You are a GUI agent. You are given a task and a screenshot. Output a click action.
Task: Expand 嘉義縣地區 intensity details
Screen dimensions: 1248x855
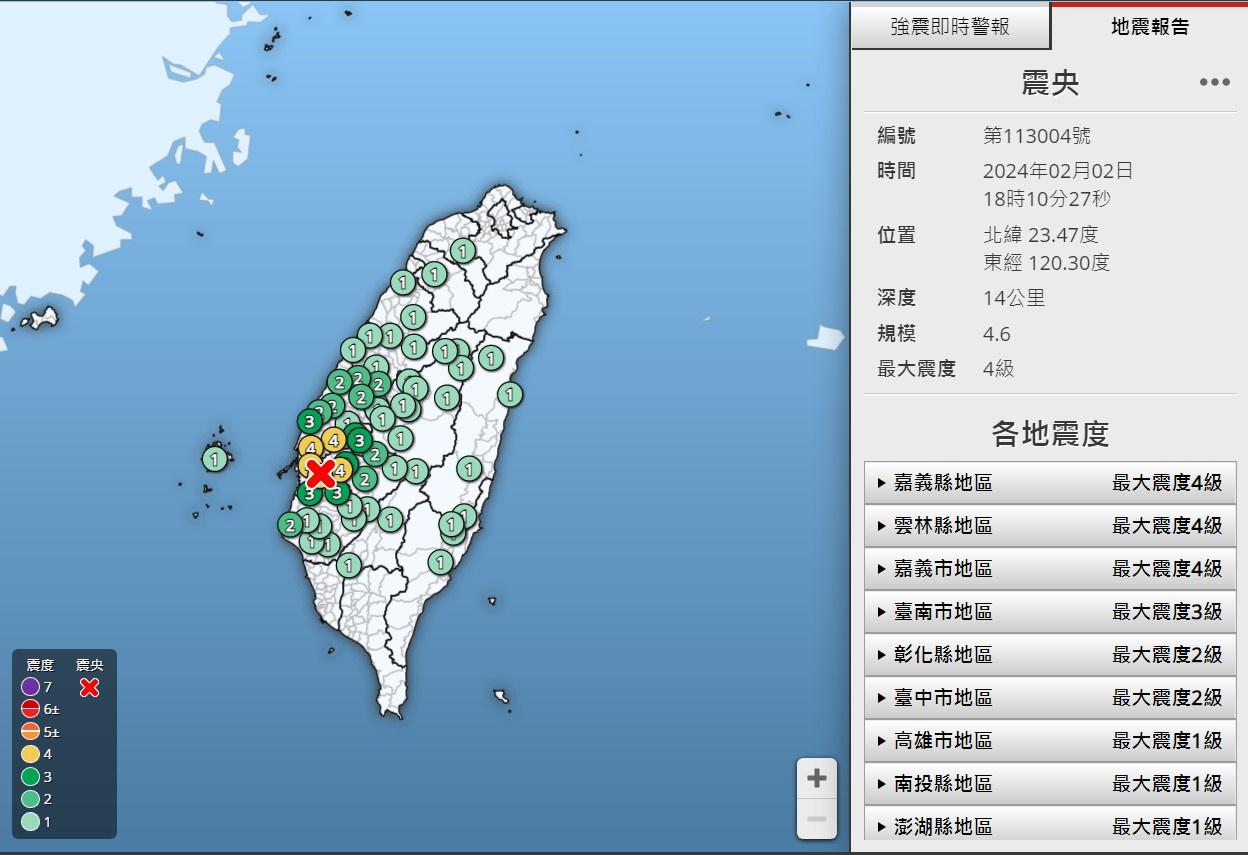pos(1050,483)
